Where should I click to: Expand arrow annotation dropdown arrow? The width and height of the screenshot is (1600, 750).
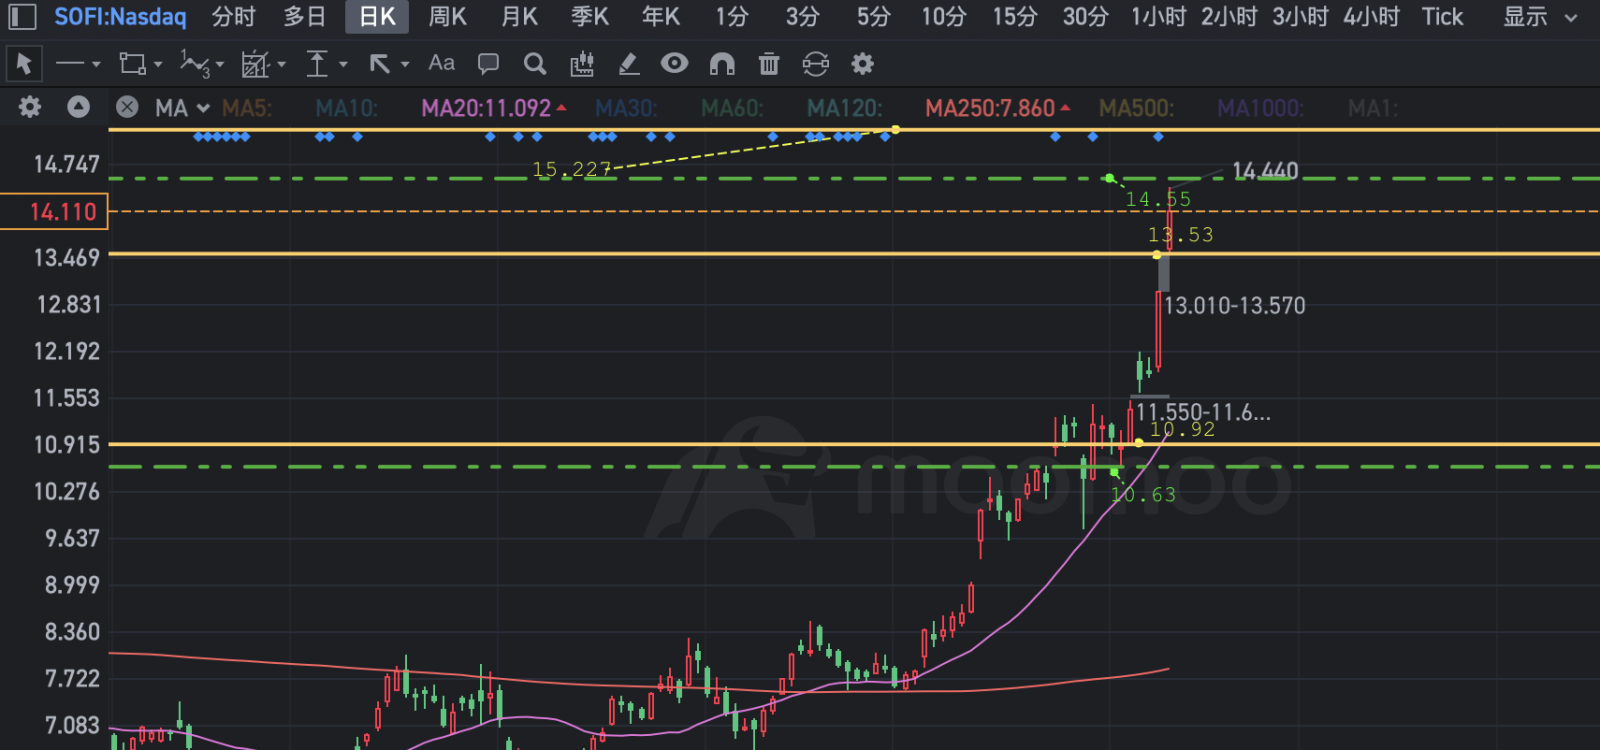tap(405, 65)
